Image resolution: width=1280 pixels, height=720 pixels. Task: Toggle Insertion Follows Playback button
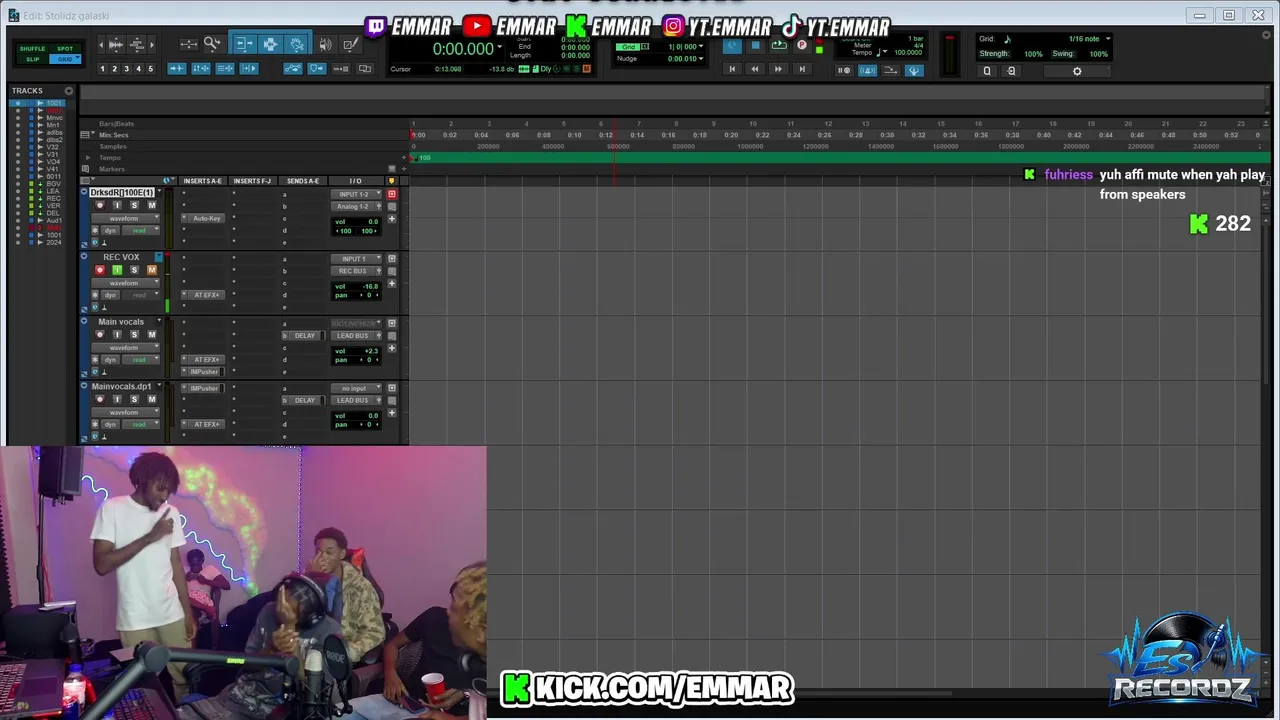[x=249, y=69]
